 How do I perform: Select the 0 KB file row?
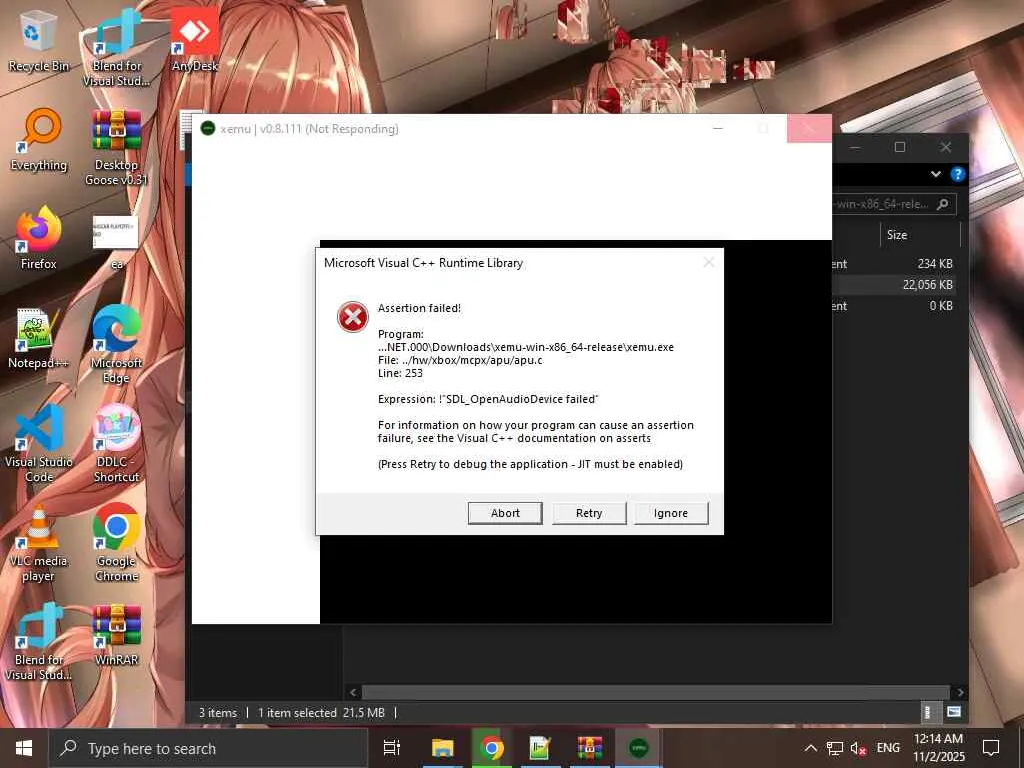tap(893, 306)
